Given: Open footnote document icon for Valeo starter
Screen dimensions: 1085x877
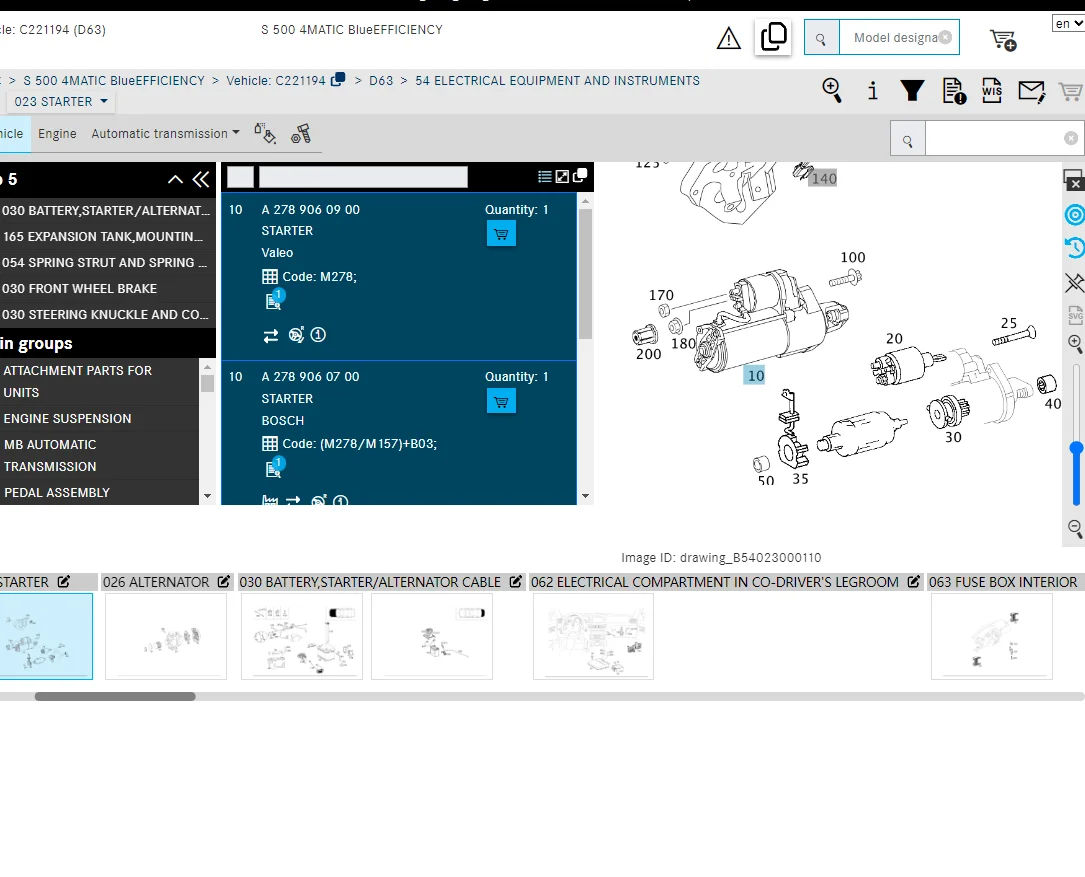Looking at the screenshot, I should (x=274, y=300).
